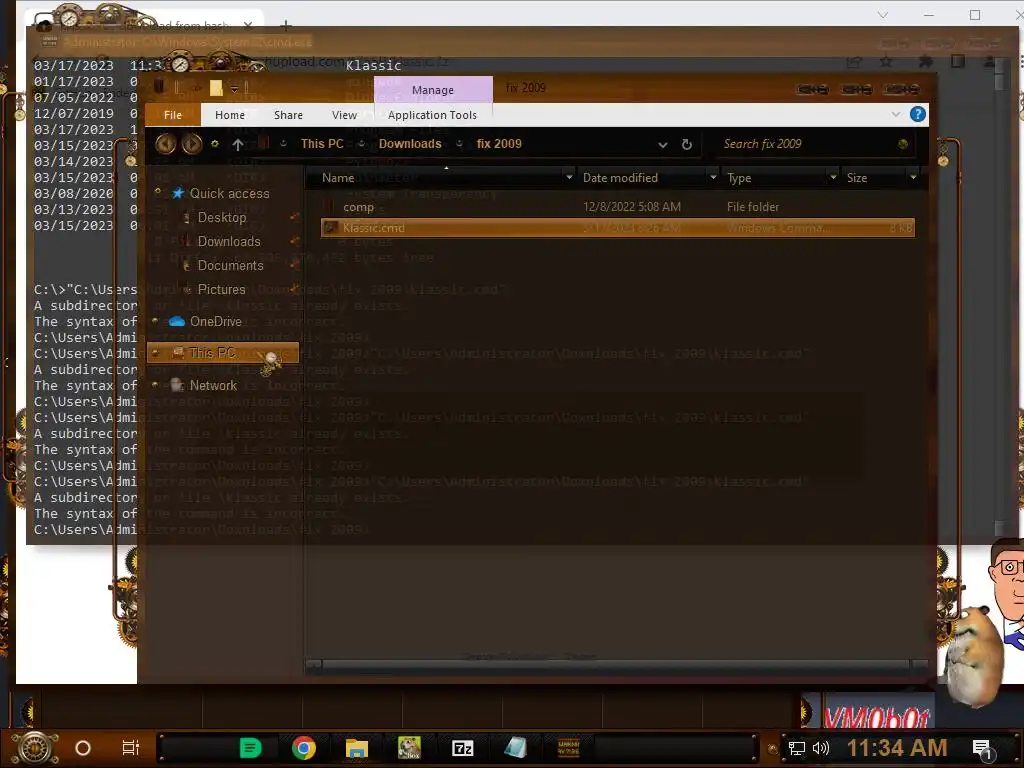
Task: Open File Explorer from the taskbar
Action: [357, 748]
